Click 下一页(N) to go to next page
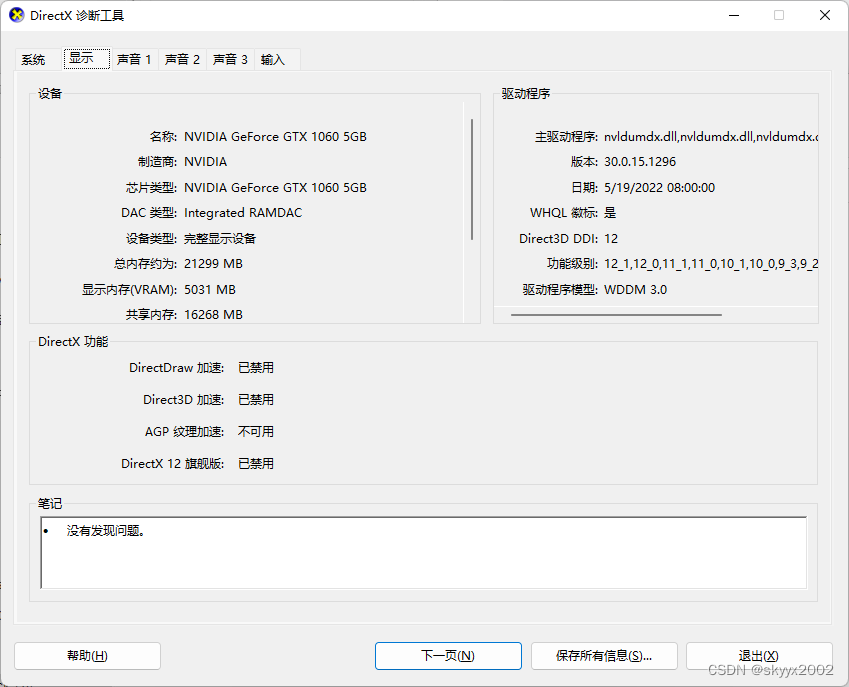 (448, 656)
